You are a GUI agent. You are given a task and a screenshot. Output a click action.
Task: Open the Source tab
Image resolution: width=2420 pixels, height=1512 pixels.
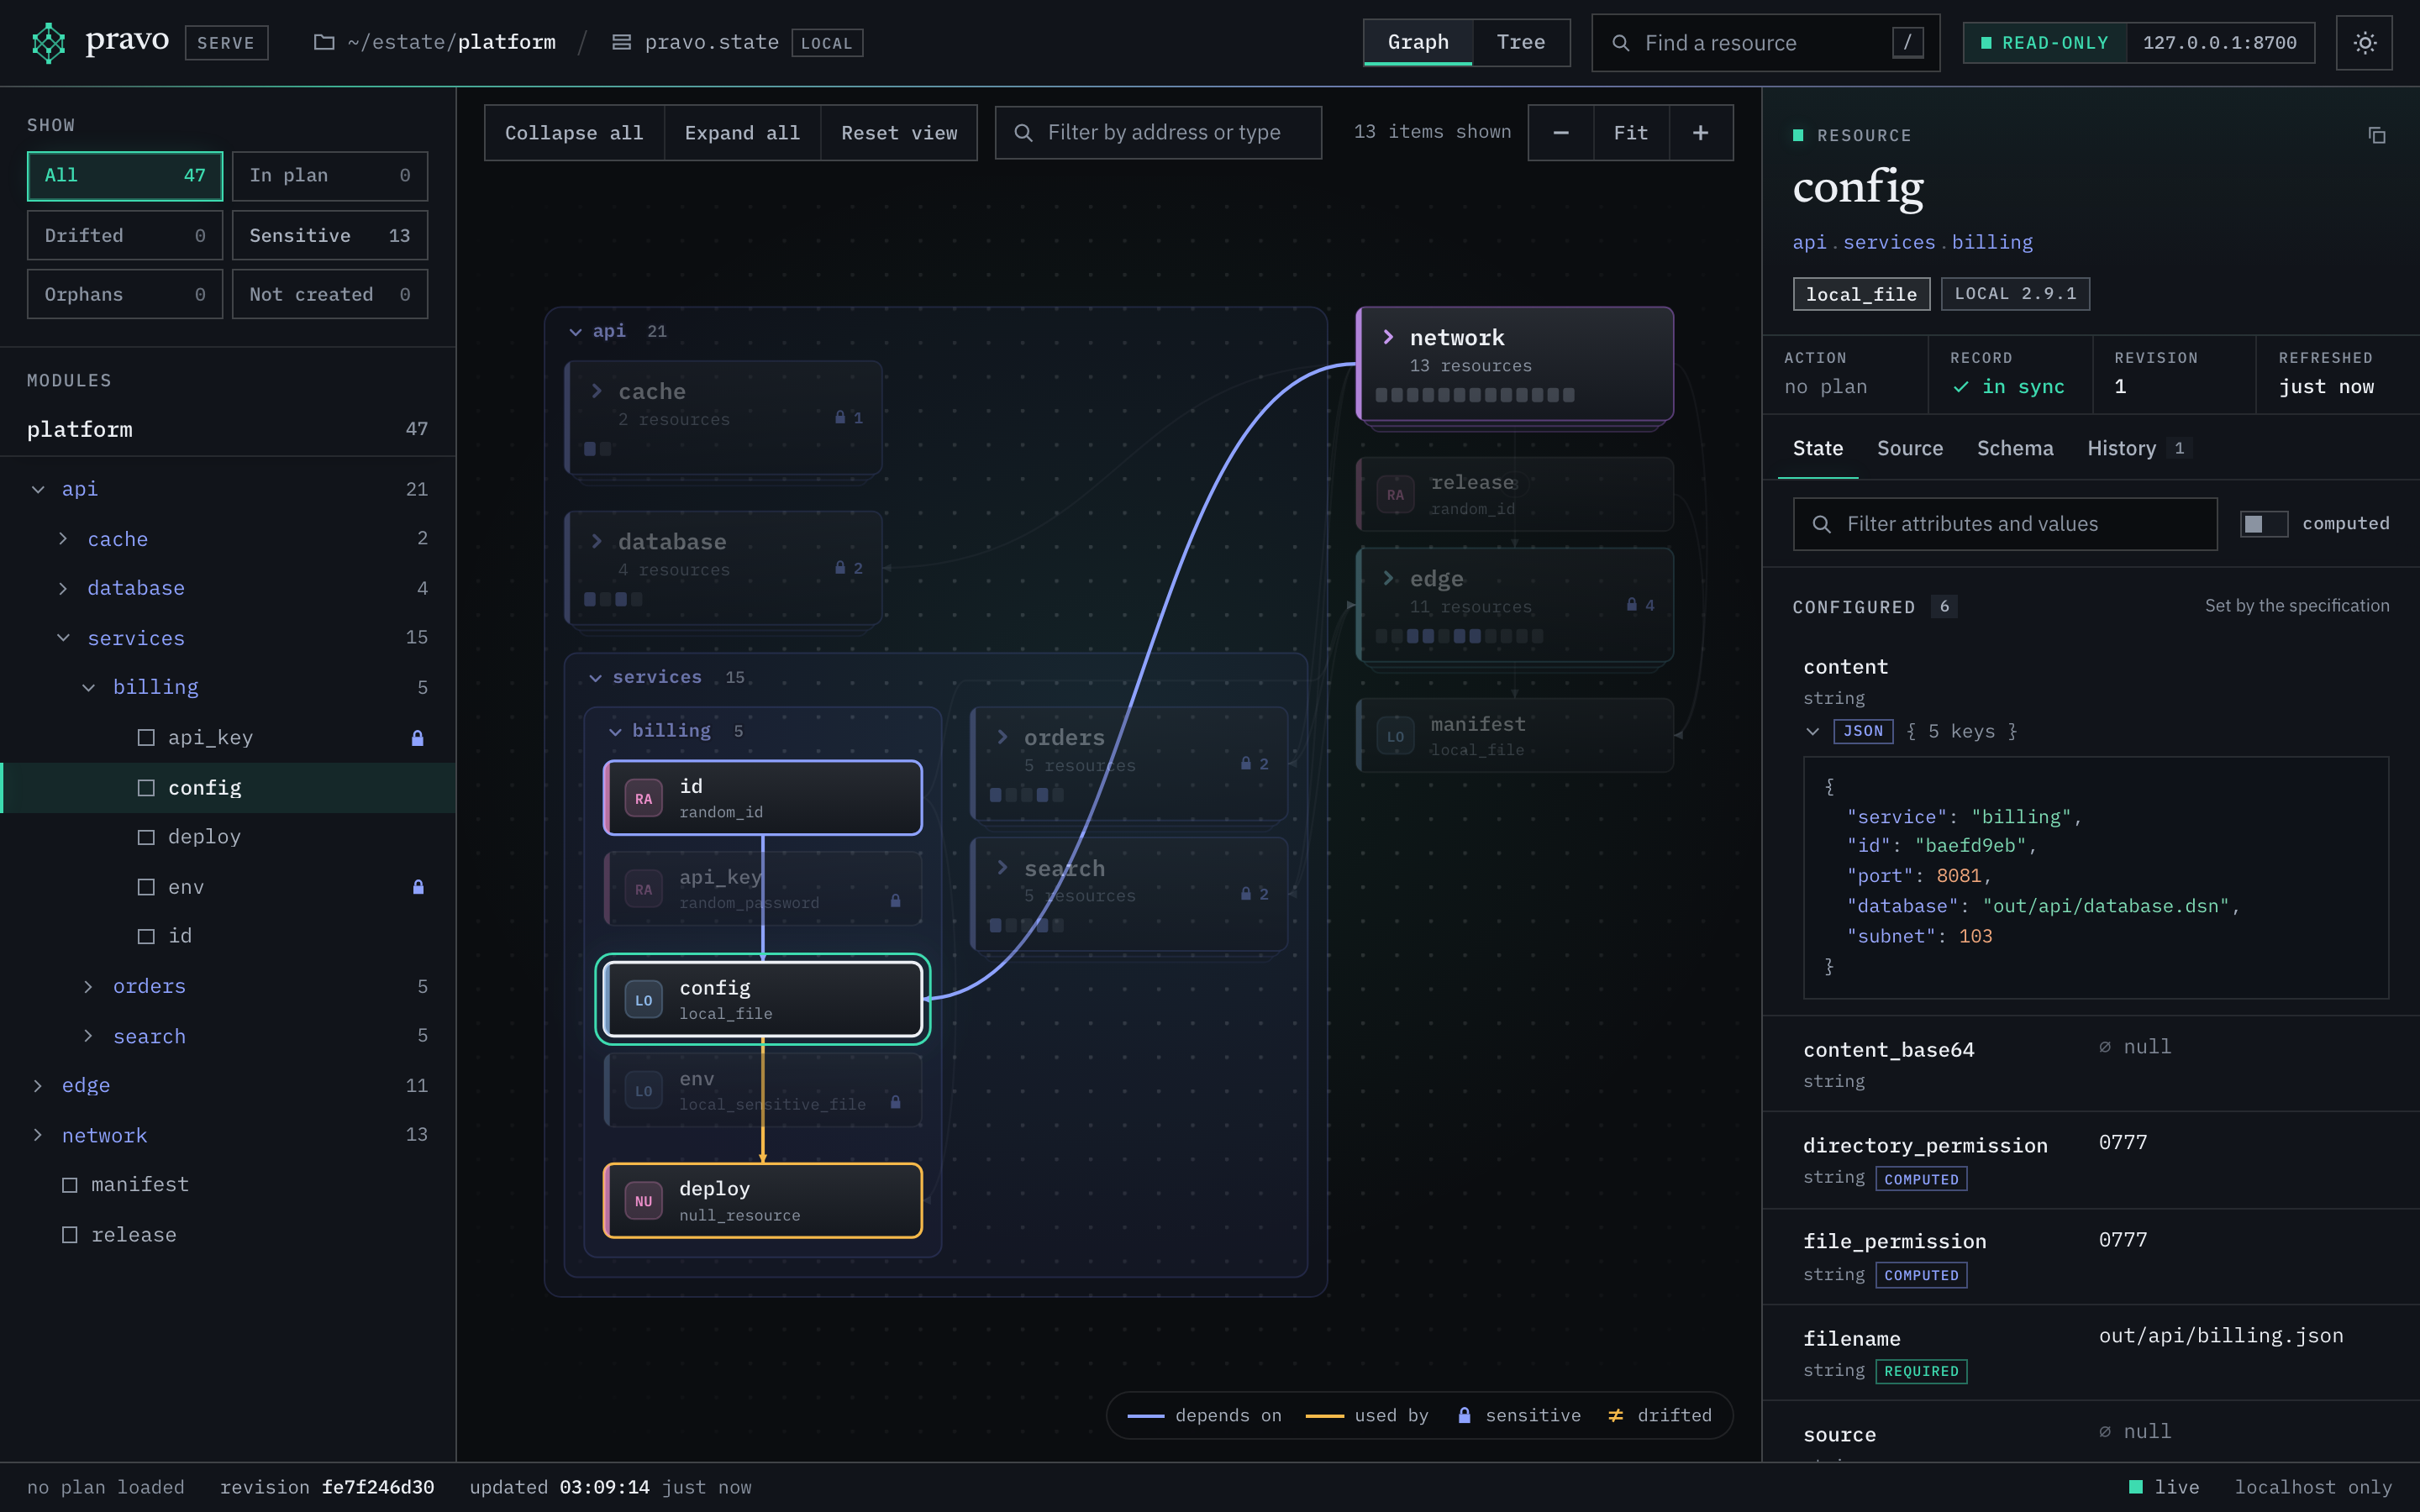pyautogui.click(x=1909, y=448)
